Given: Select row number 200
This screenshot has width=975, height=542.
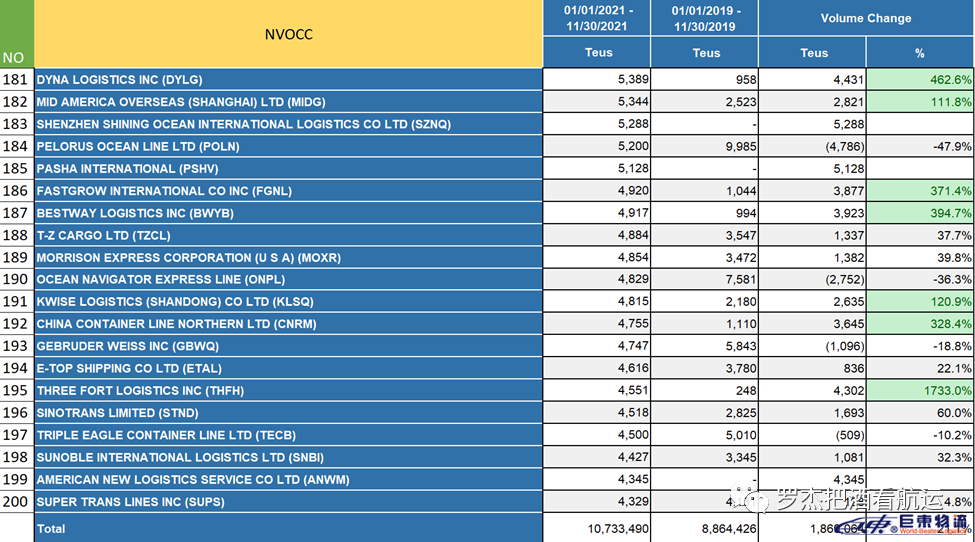Looking at the screenshot, I should point(17,502).
